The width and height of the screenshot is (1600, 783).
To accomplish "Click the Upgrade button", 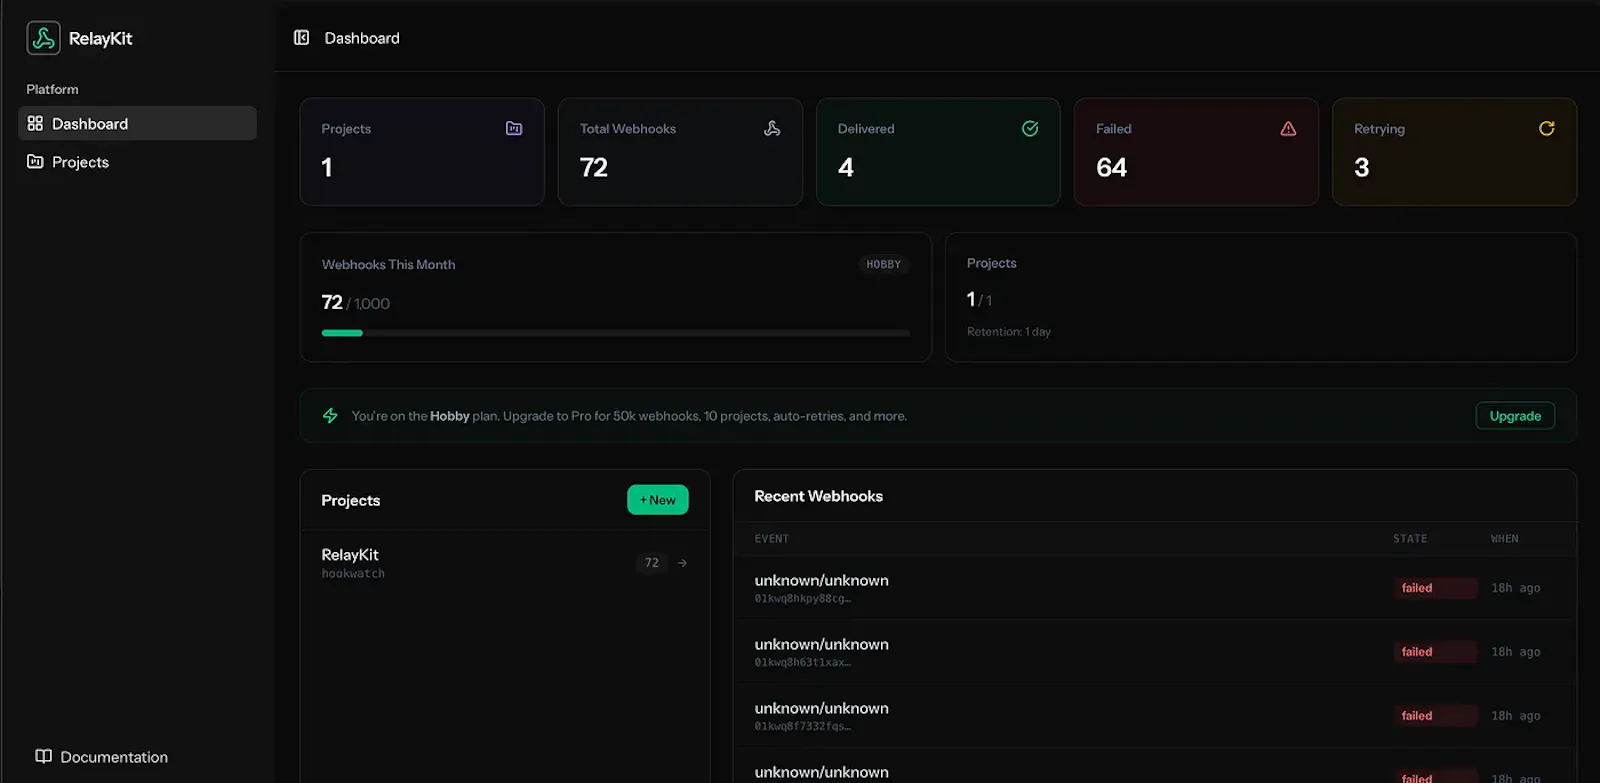I will click(1515, 416).
